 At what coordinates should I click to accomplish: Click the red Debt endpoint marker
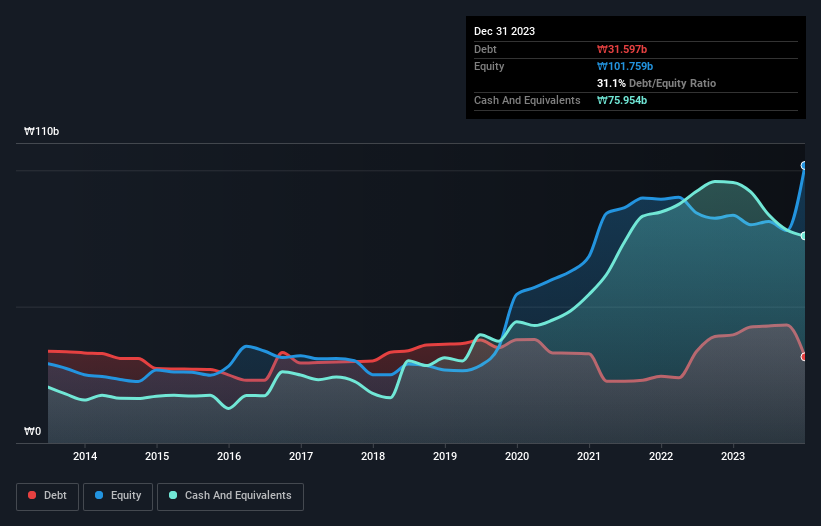coord(804,356)
